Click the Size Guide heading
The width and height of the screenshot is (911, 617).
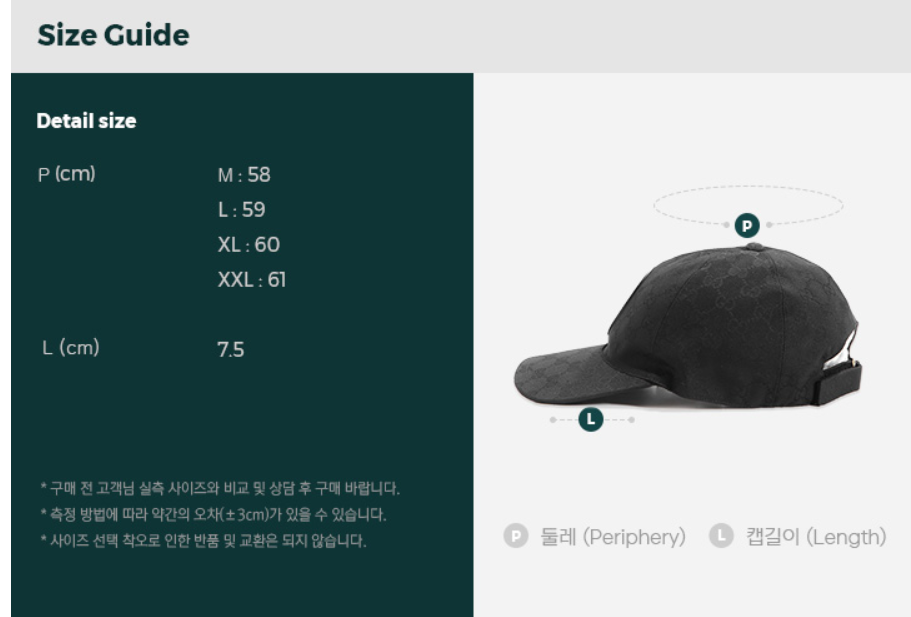click(x=113, y=35)
